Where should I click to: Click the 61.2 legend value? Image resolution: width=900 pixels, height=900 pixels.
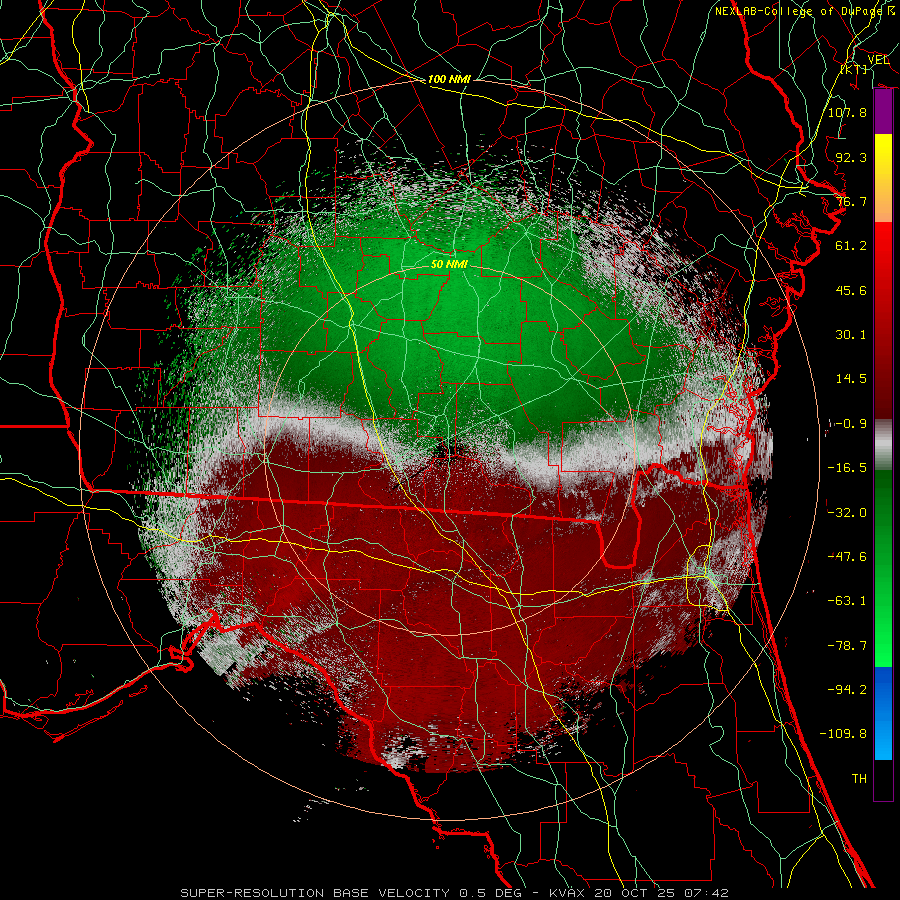pos(851,246)
